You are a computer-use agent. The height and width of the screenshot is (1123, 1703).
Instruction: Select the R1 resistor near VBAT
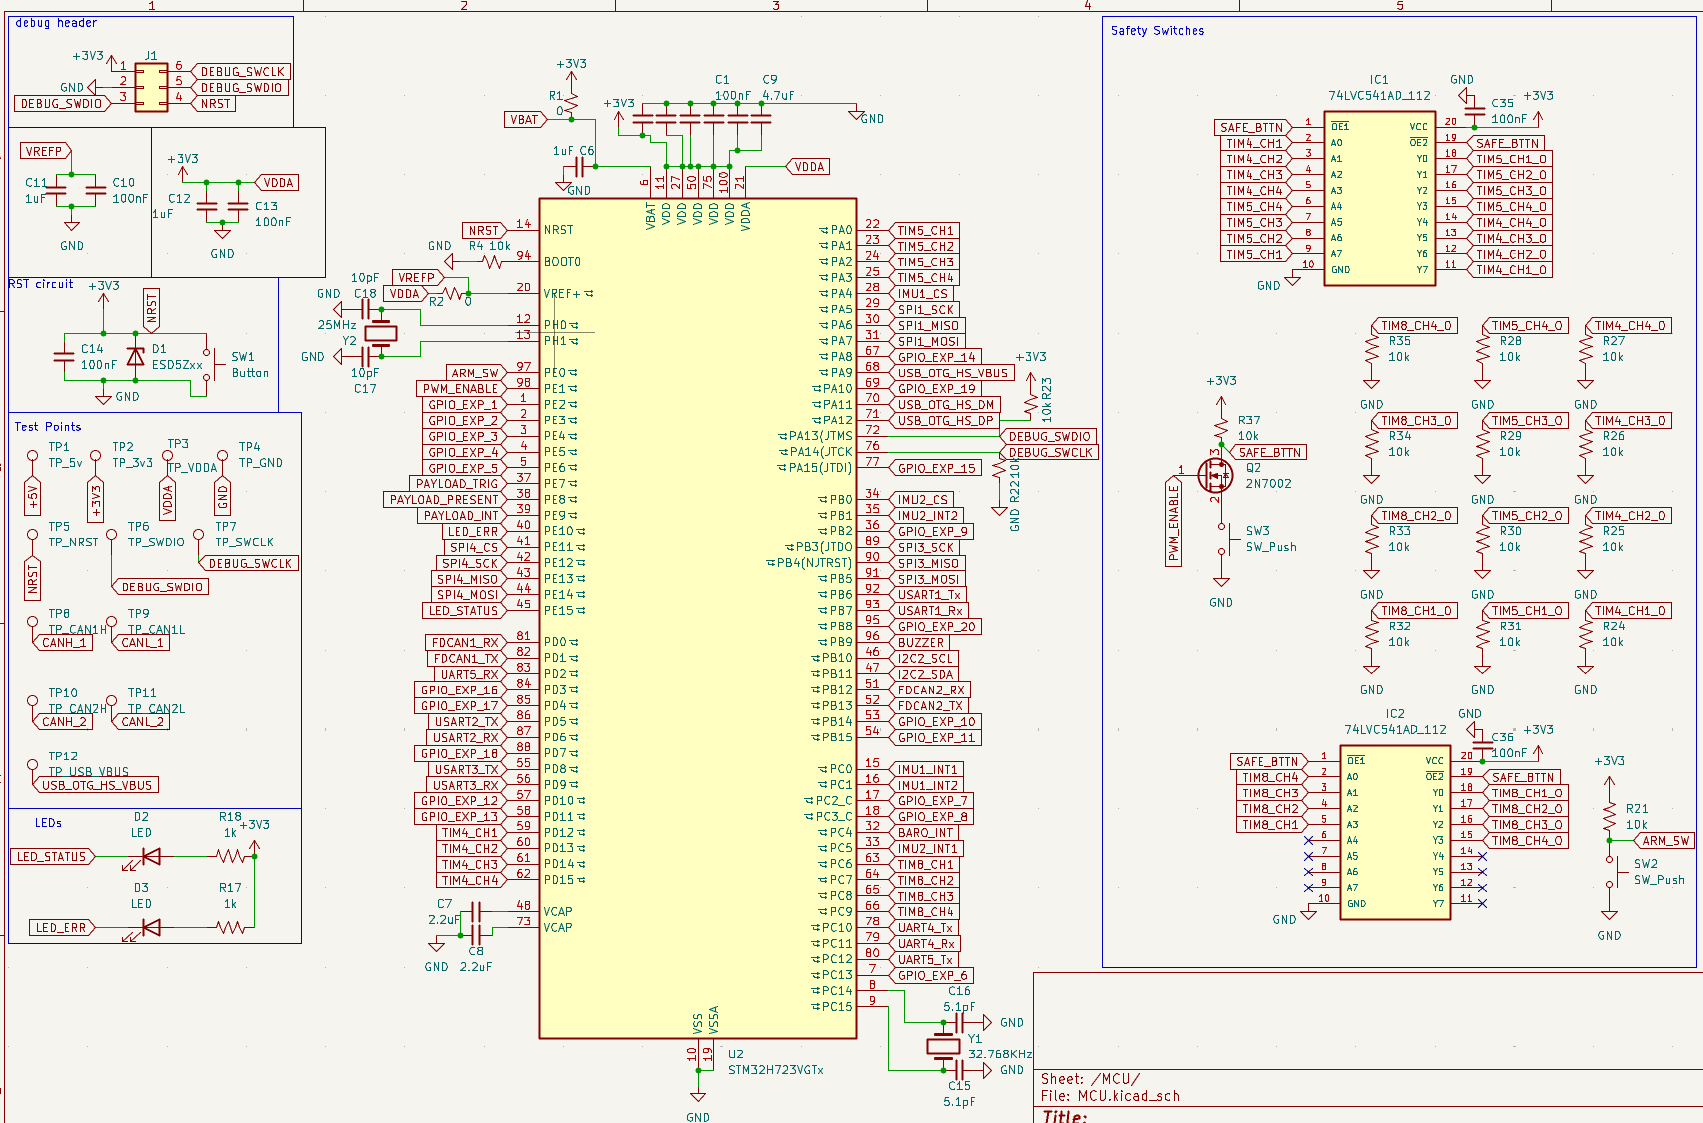pyautogui.click(x=571, y=102)
